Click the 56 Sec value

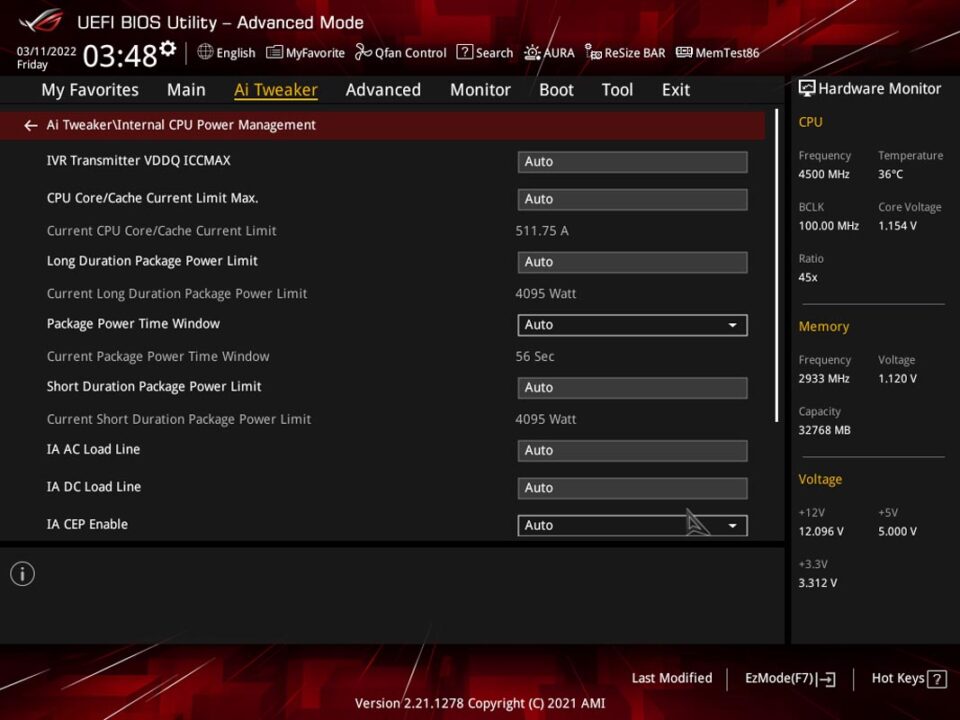pyautogui.click(x=534, y=356)
